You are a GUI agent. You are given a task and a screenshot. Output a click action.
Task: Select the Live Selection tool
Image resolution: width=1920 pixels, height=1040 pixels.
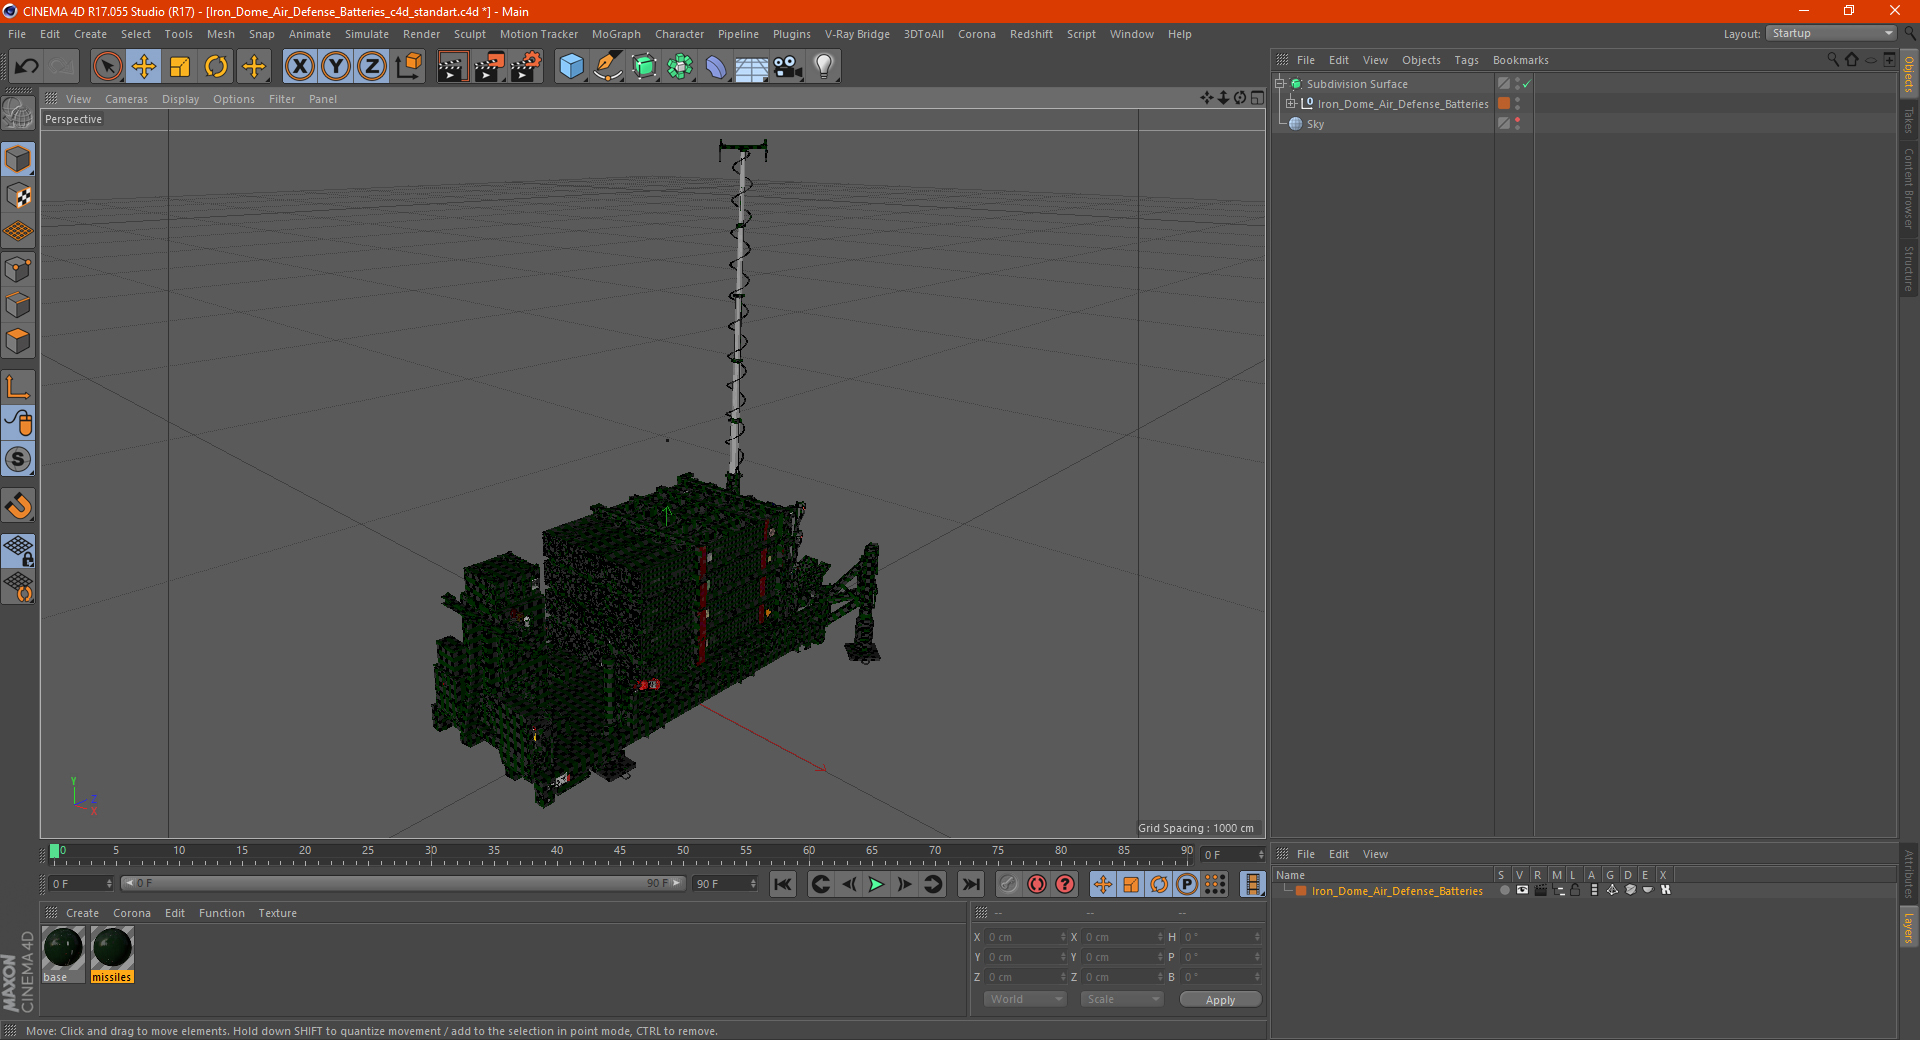click(107, 67)
